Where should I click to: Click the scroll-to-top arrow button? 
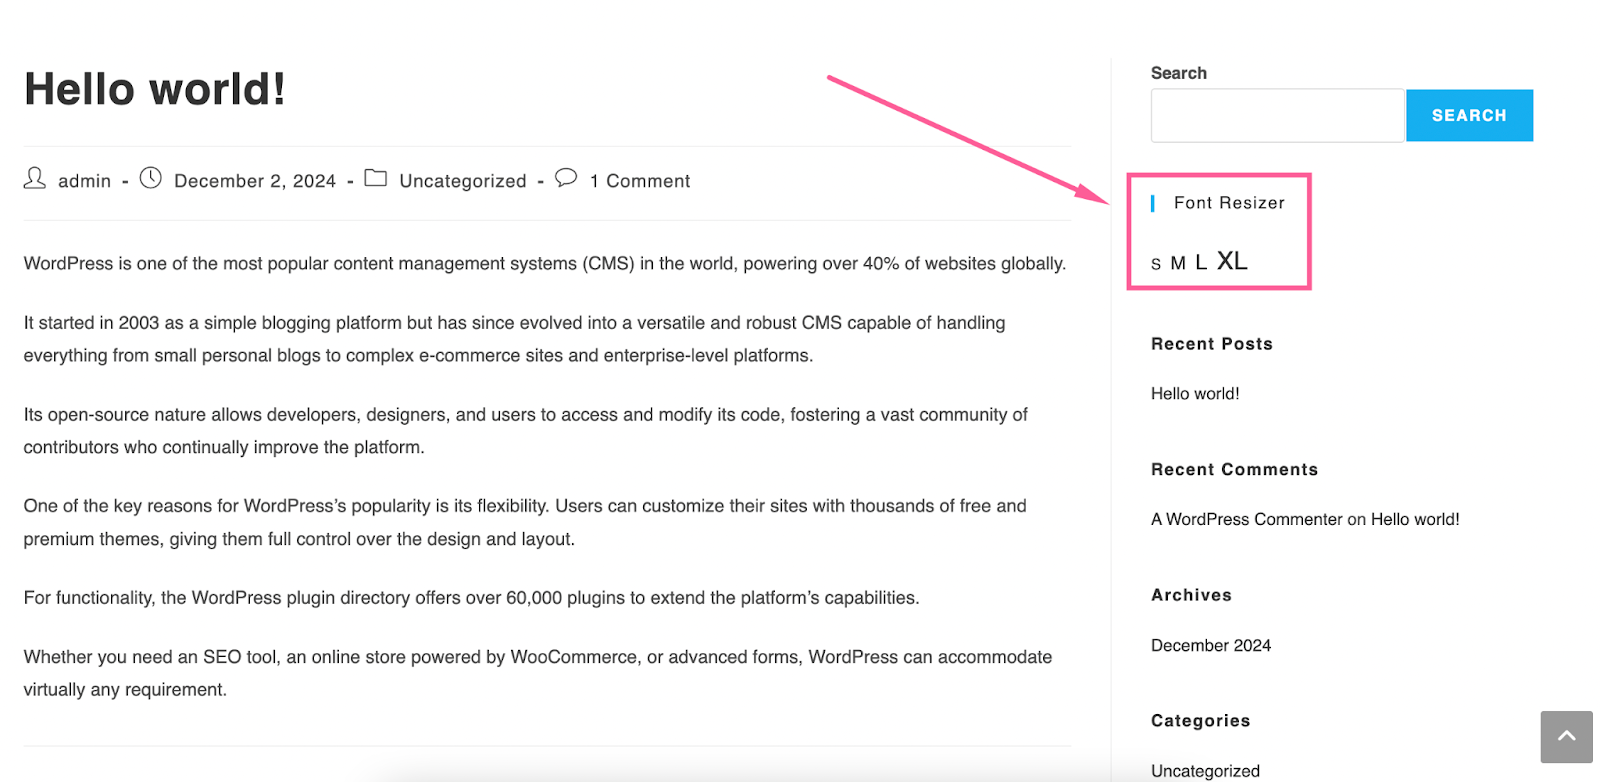coord(1566,737)
